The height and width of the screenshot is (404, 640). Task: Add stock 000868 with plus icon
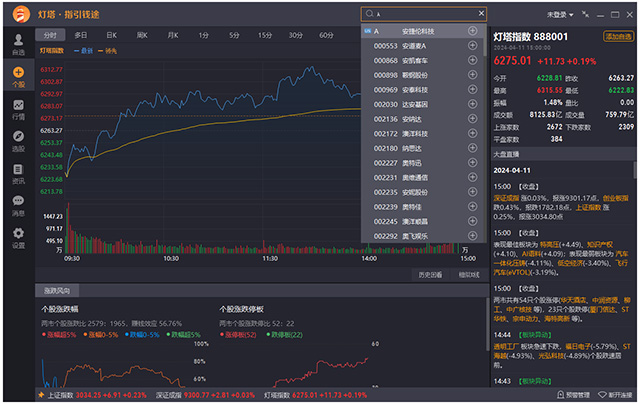473,60
